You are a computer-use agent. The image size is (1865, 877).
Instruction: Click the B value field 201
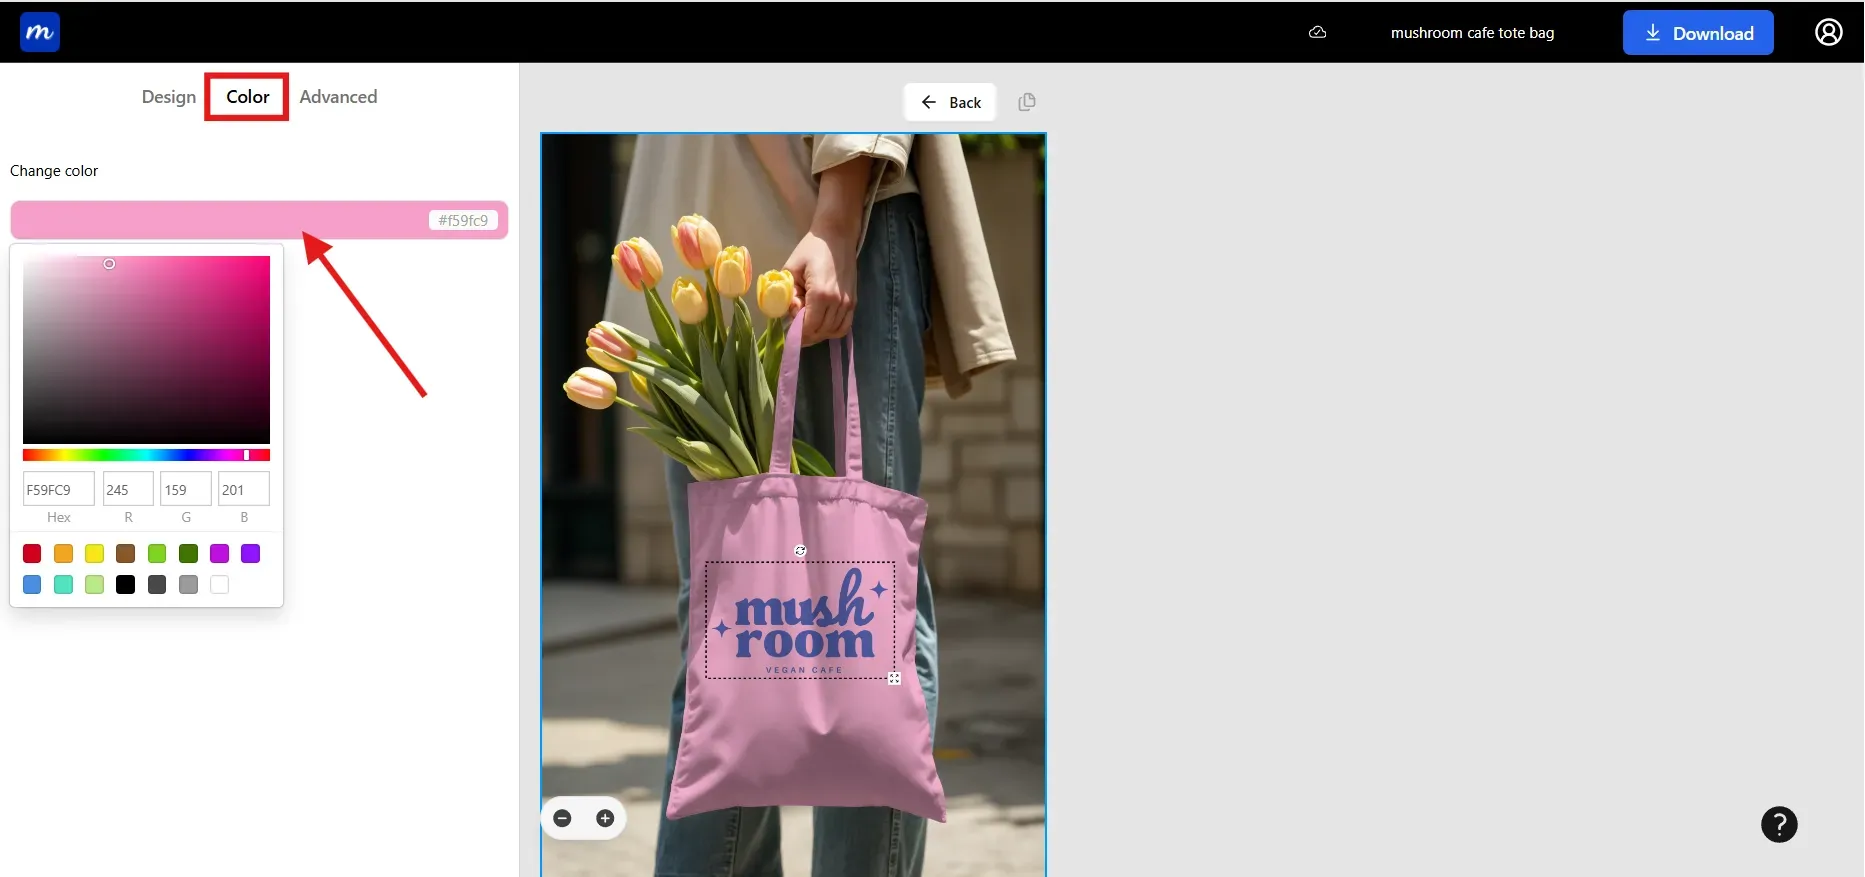click(x=244, y=489)
